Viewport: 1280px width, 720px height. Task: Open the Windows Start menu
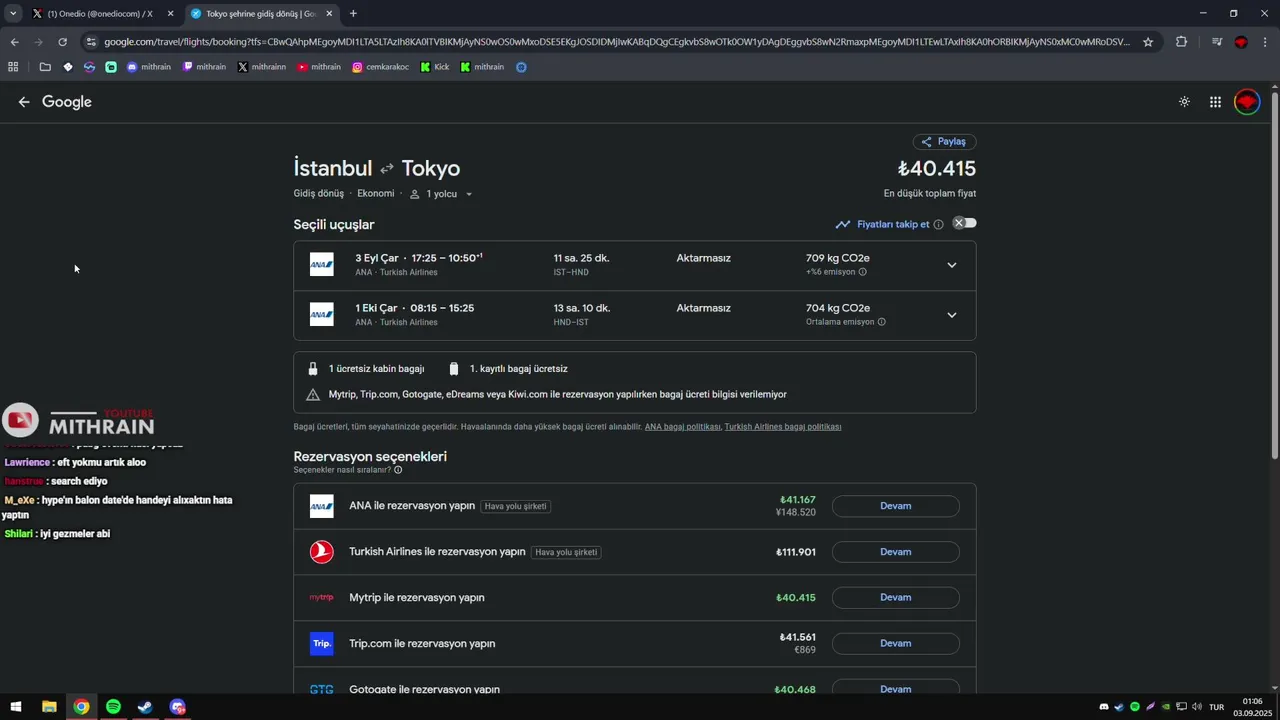(x=16, y=707)
